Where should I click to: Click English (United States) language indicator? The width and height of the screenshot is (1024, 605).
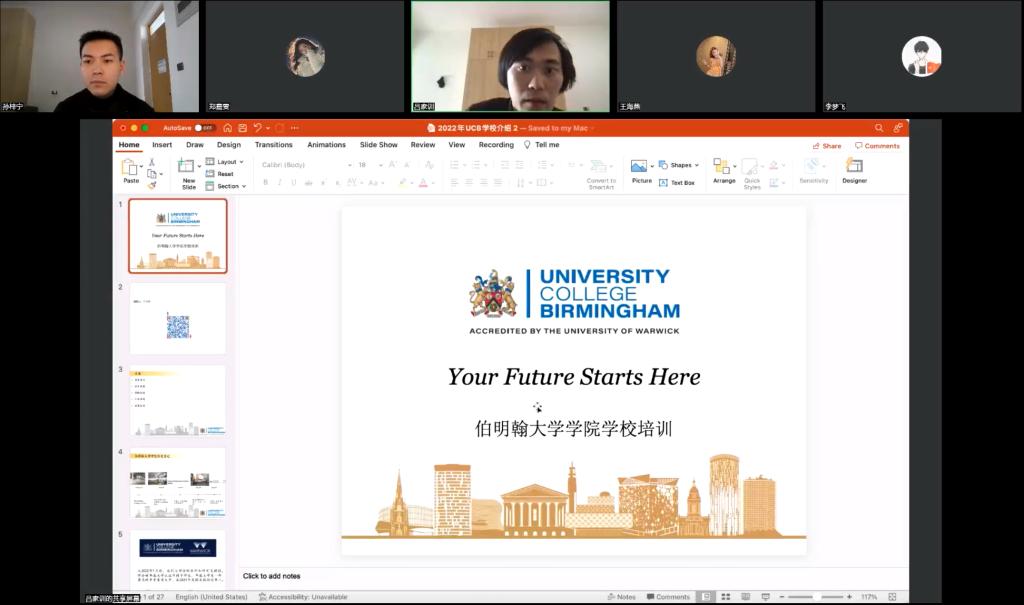pos(212,597)
